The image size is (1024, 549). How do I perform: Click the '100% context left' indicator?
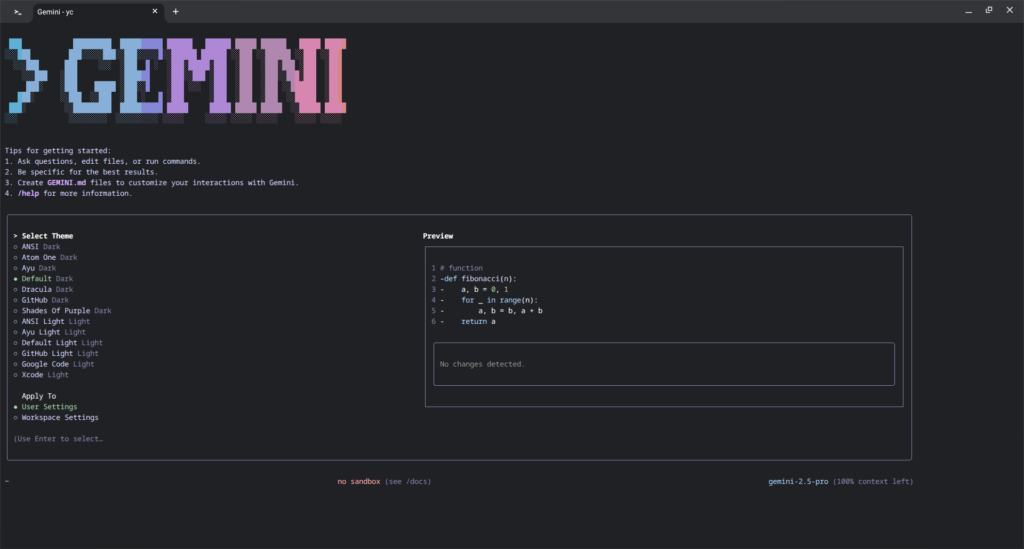pos(873,482)
